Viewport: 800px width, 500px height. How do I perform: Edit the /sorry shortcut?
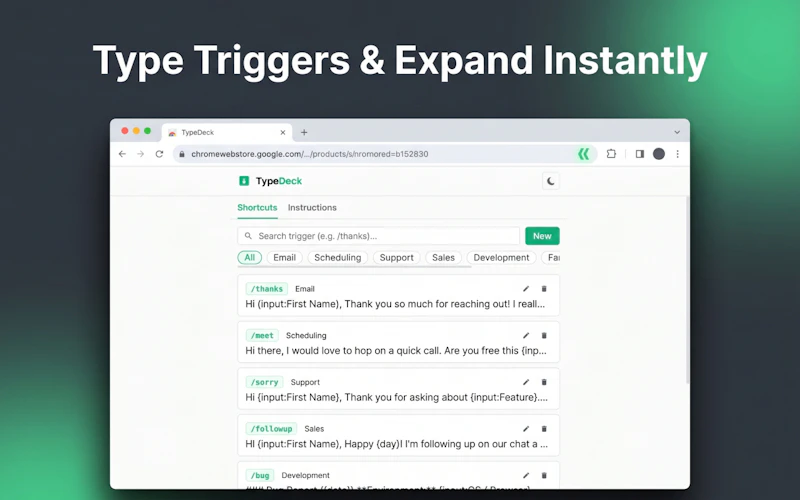526,382
